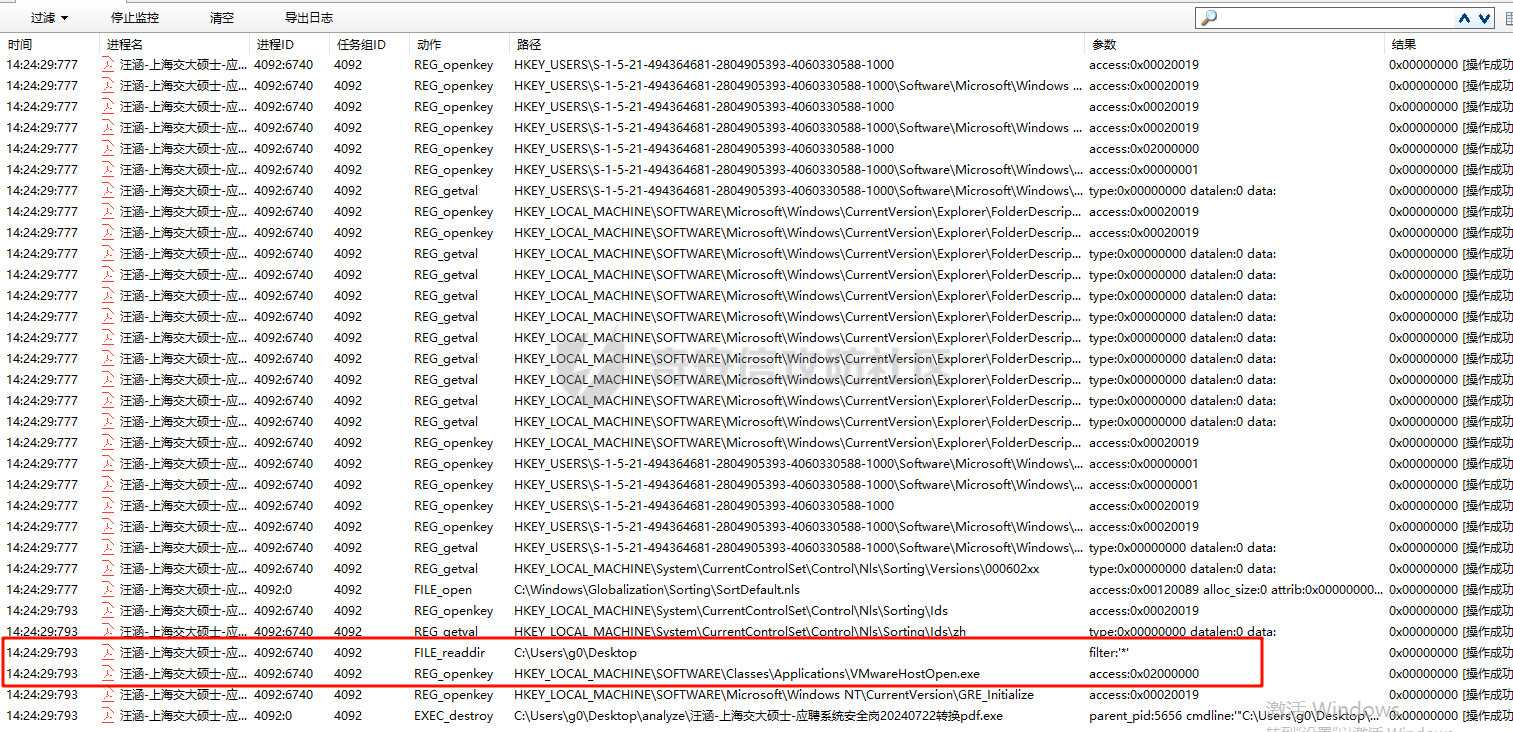Image resolution: width=1513 pixels, height=732 pixels.
Task: Select parameter starting parent_pid:5656
Action: click(1234, 716)
